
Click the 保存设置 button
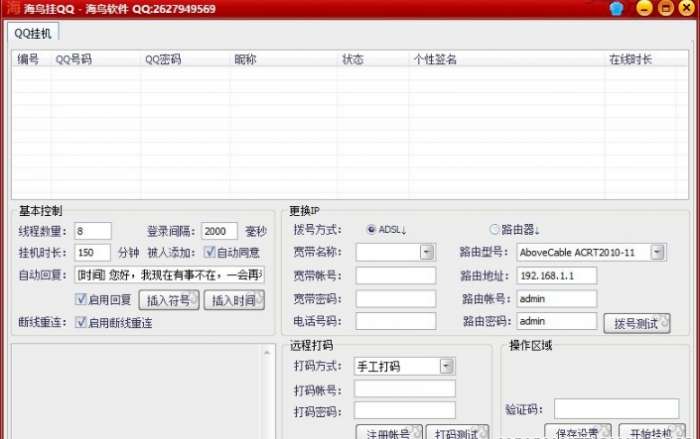click(x=578, y=432)
